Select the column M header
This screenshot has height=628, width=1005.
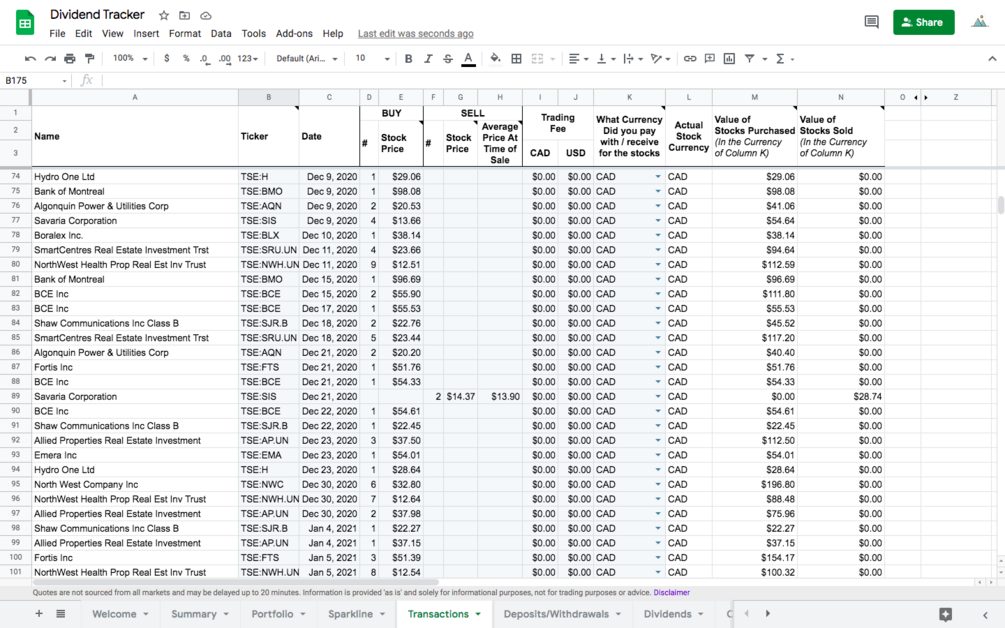754,97
